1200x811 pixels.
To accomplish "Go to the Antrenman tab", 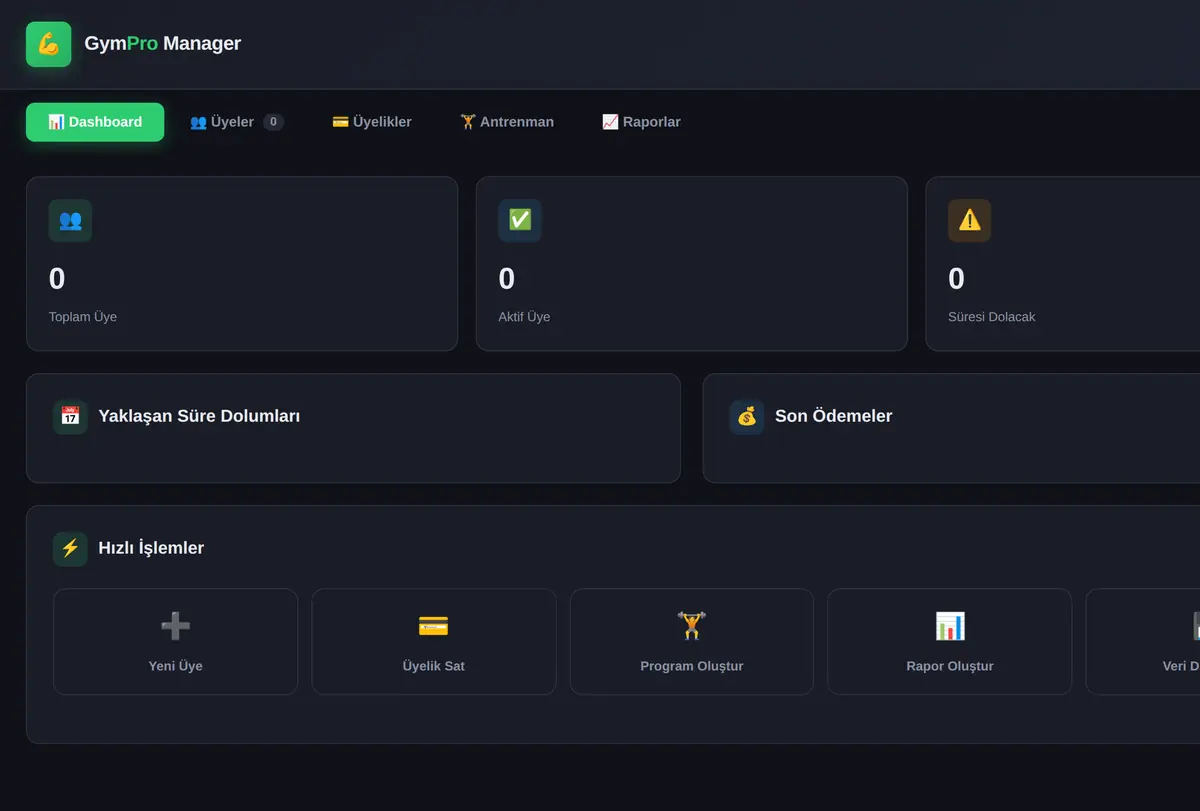I will click(x=507, y=122).
